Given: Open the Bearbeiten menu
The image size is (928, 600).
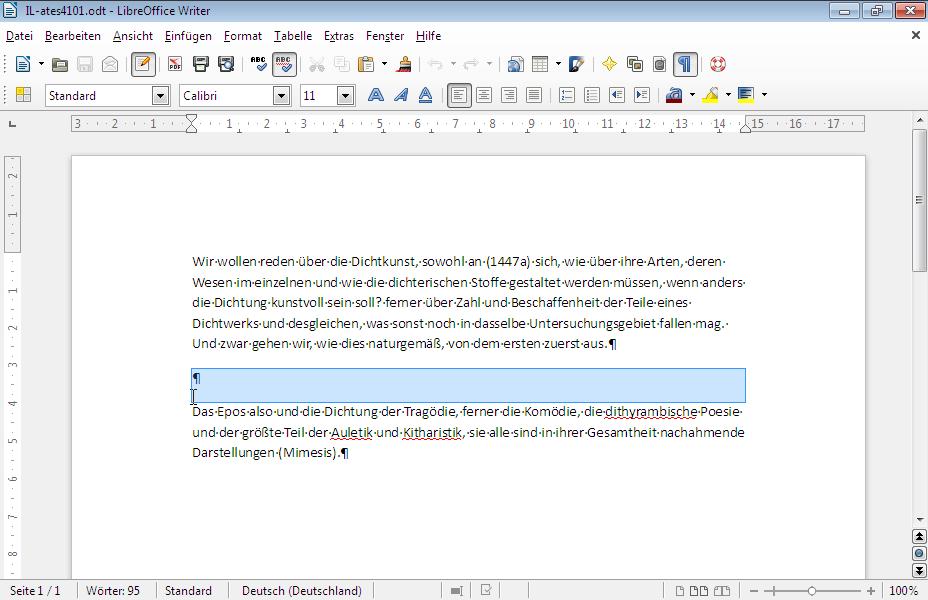Looking at the screenshot, I should pos(73,36).
